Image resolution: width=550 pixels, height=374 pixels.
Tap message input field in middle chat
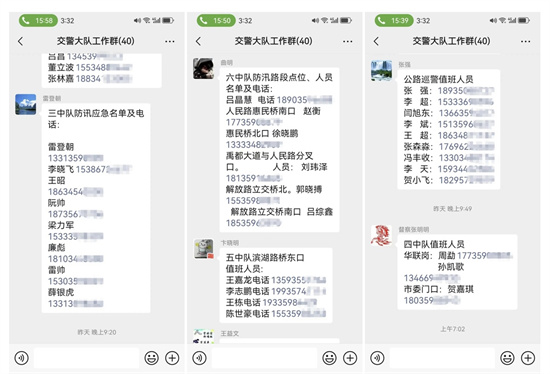264,358
